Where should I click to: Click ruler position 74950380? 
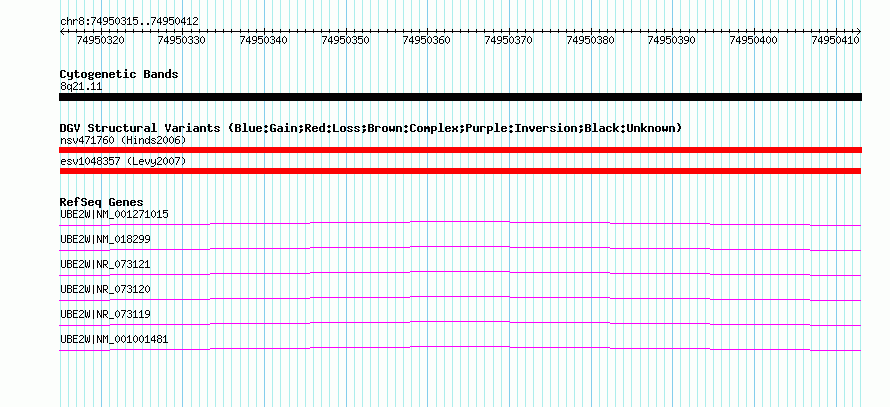[591, 40]
